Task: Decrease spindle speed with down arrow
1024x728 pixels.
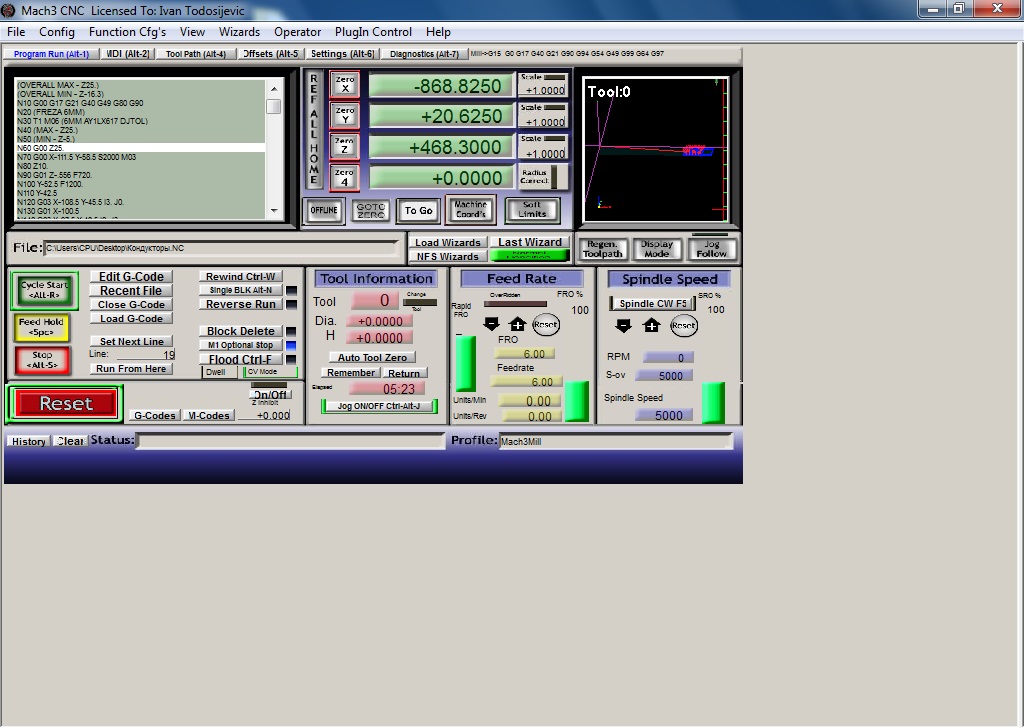Action: pos(624,325)
